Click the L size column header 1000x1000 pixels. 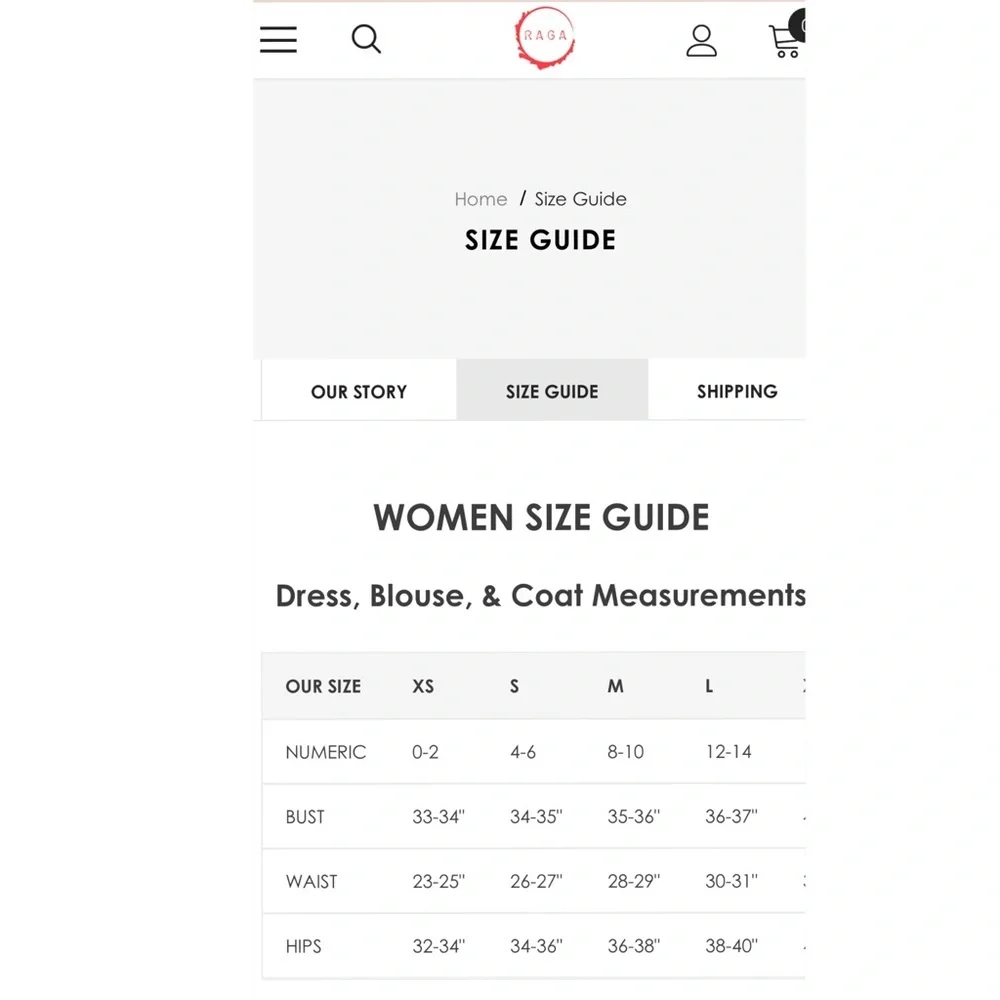point(709,686)
